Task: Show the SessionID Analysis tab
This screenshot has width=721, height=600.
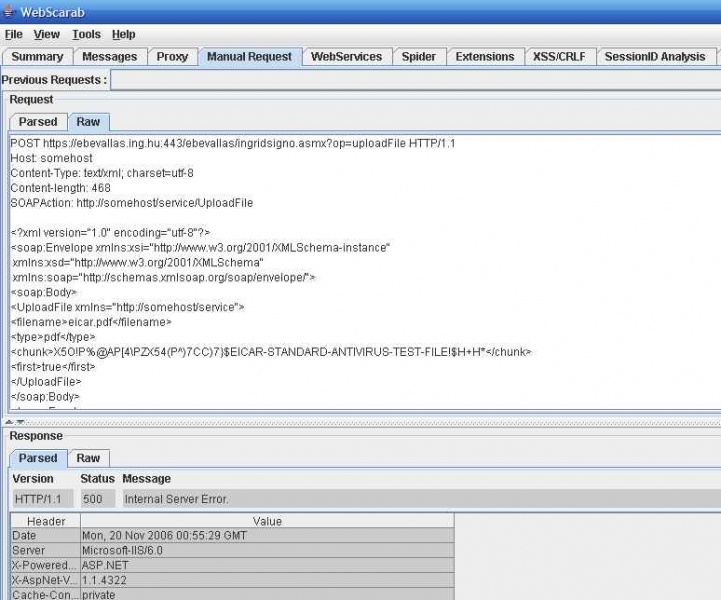Action: click(x=654, y=57)
